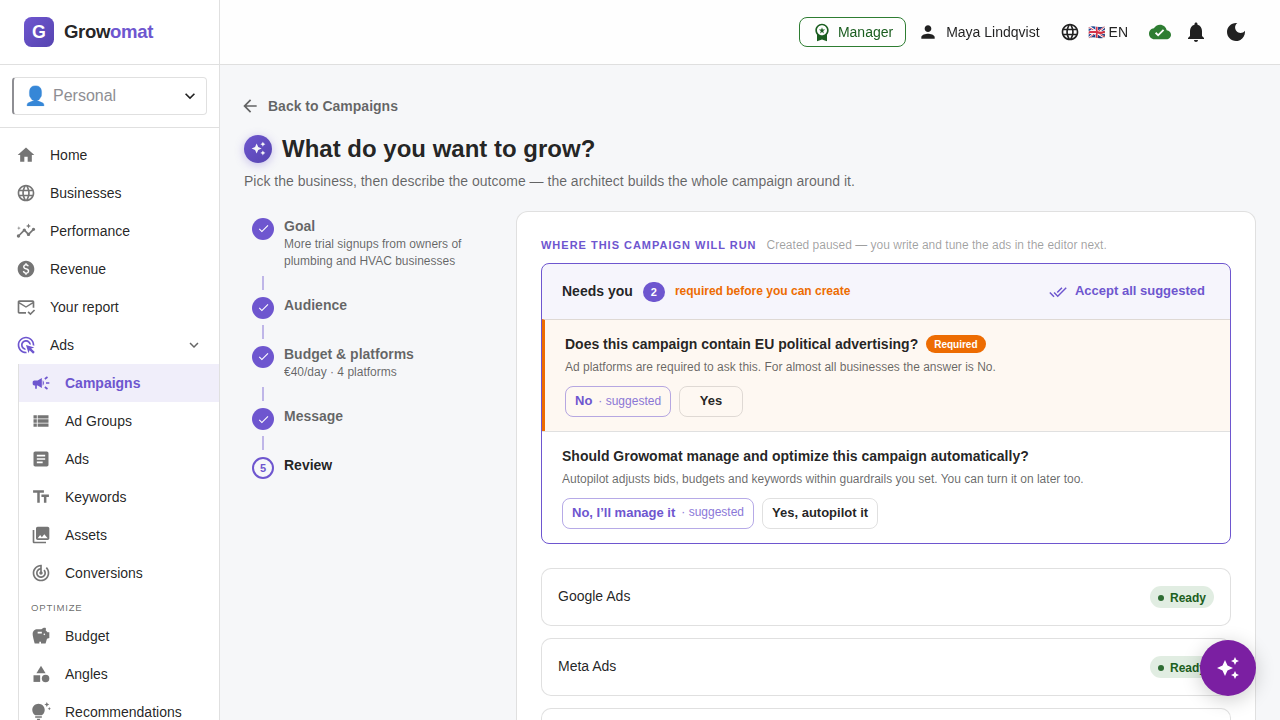The image size is (1280, 720).
Task: Open Businesses in sidebar
Action: 110,193
